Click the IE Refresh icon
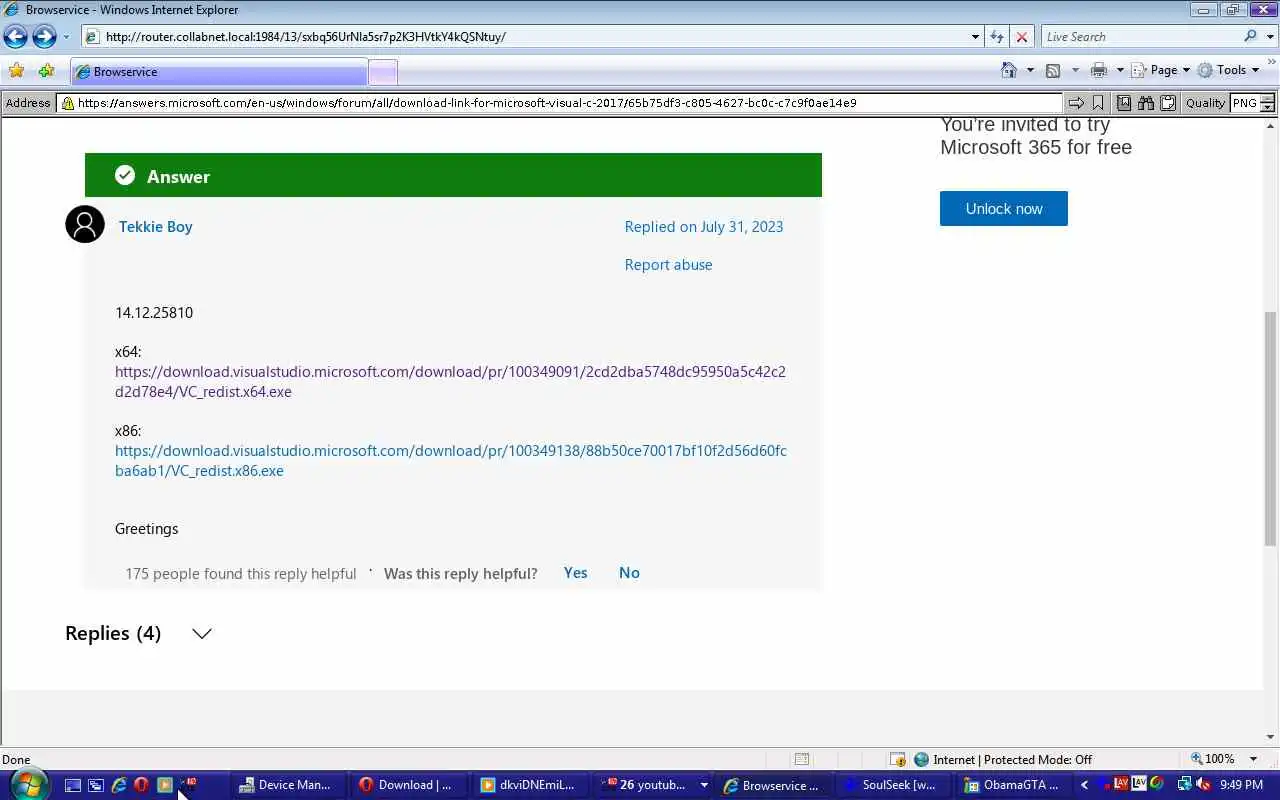The height and width of the screenshot is (800, 1280). (x=997, y=37)
